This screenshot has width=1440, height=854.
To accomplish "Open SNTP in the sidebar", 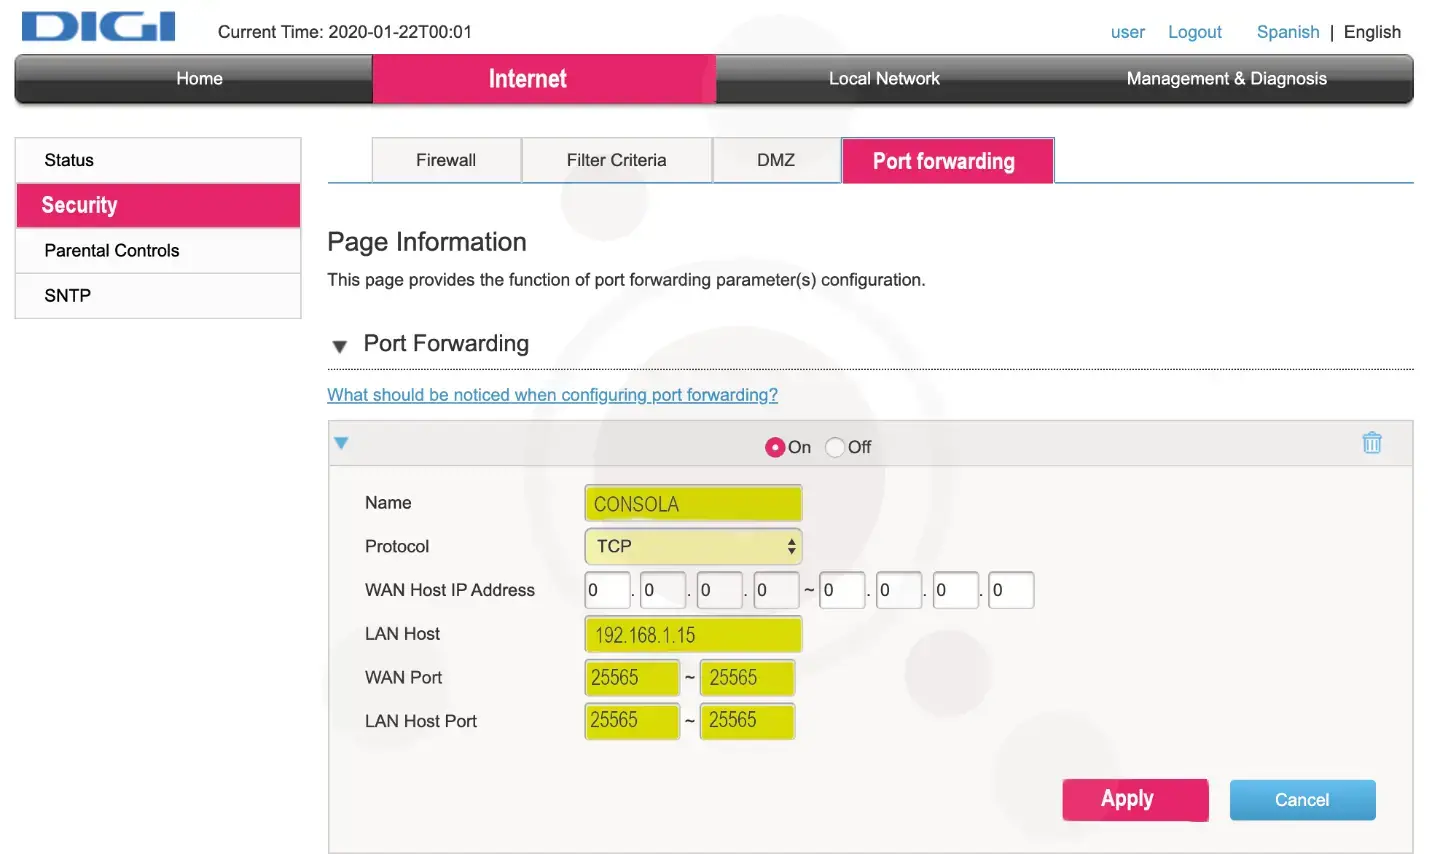I will [x=158, y=296].
